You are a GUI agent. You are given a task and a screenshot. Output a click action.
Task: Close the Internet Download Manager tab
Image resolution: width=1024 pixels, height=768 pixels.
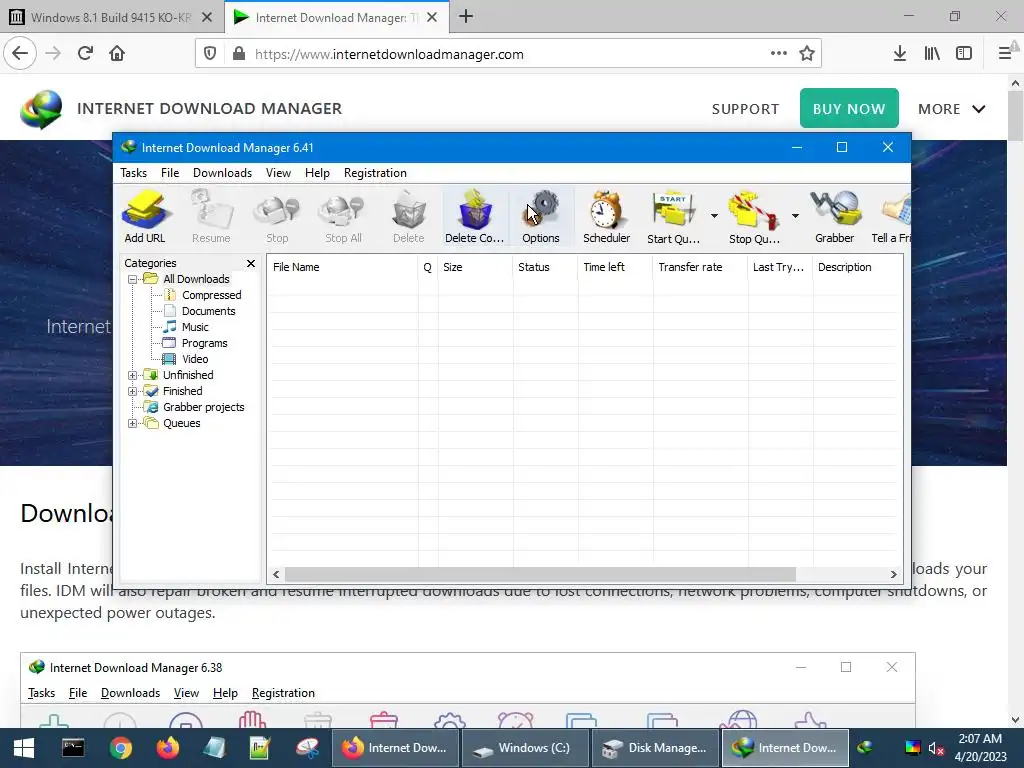(432, 18)
